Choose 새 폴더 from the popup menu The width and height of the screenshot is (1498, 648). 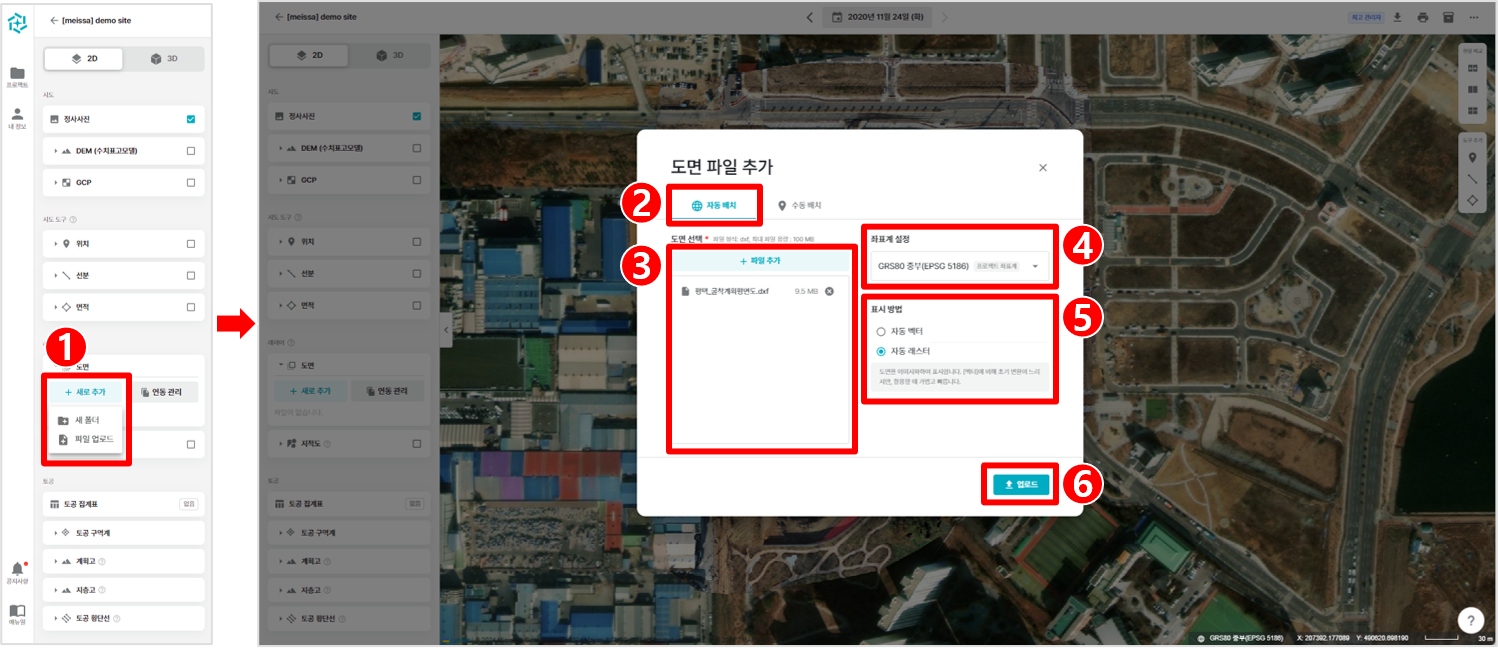86,420
